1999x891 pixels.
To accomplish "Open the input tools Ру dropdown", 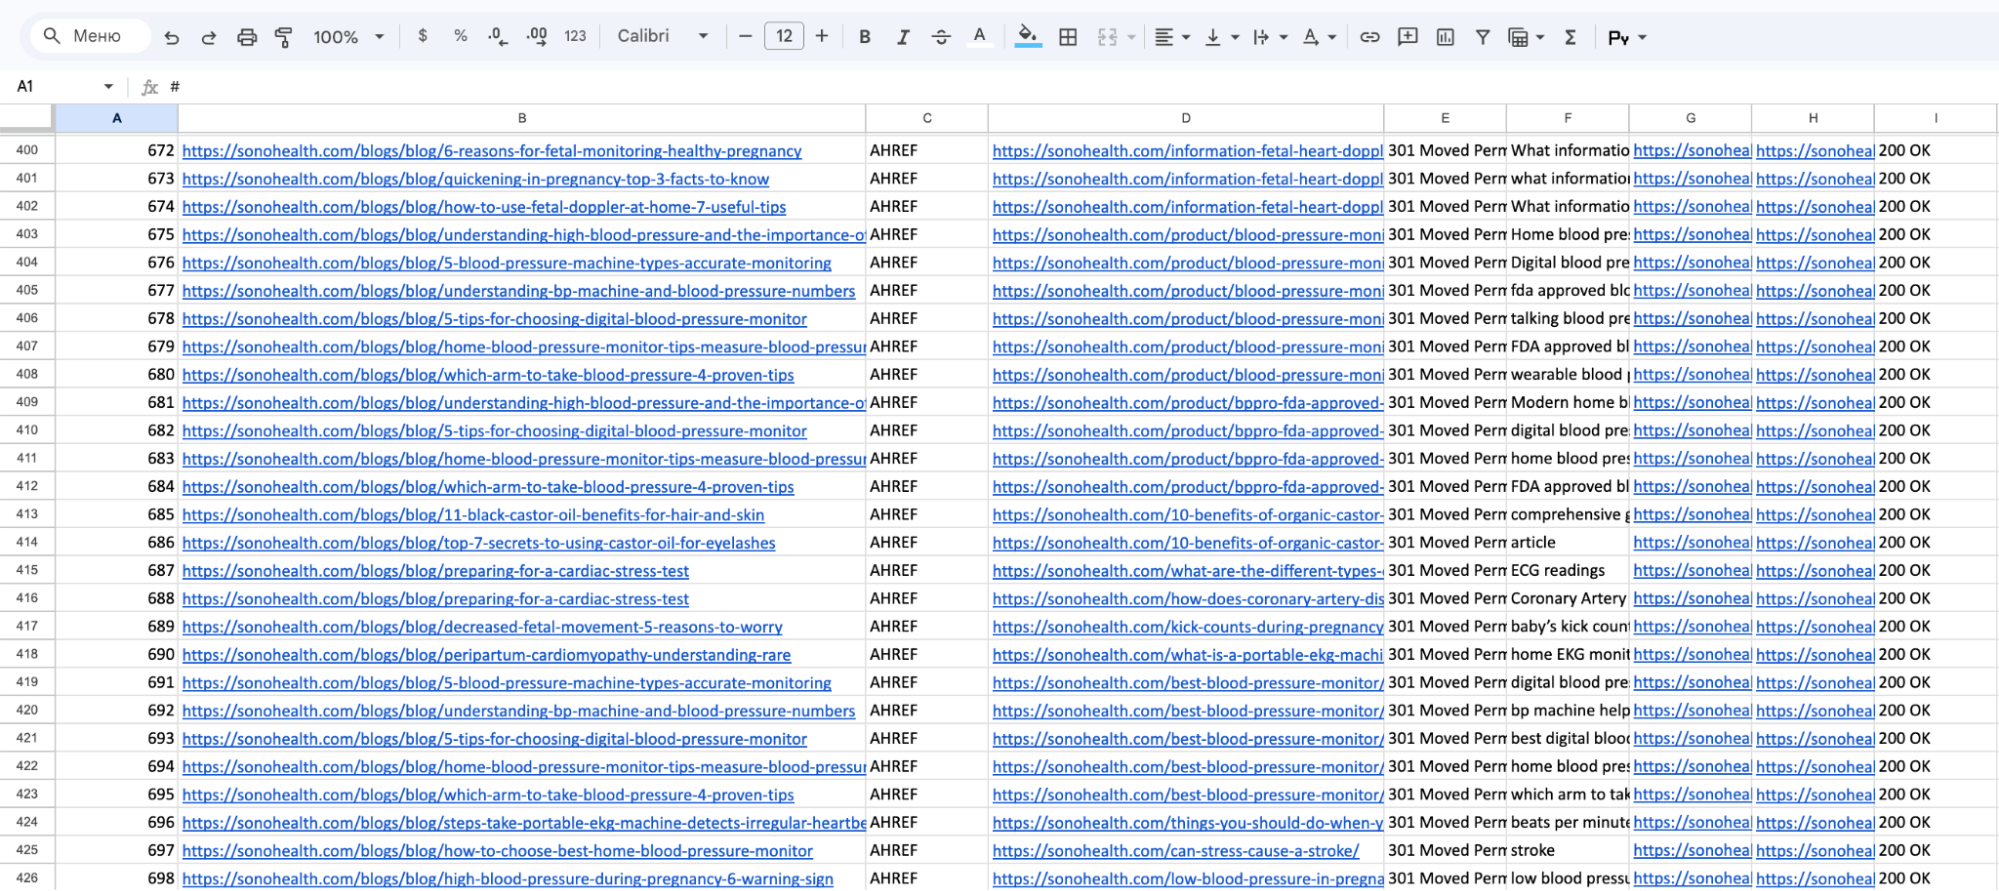I will [x=1627, y=37].
